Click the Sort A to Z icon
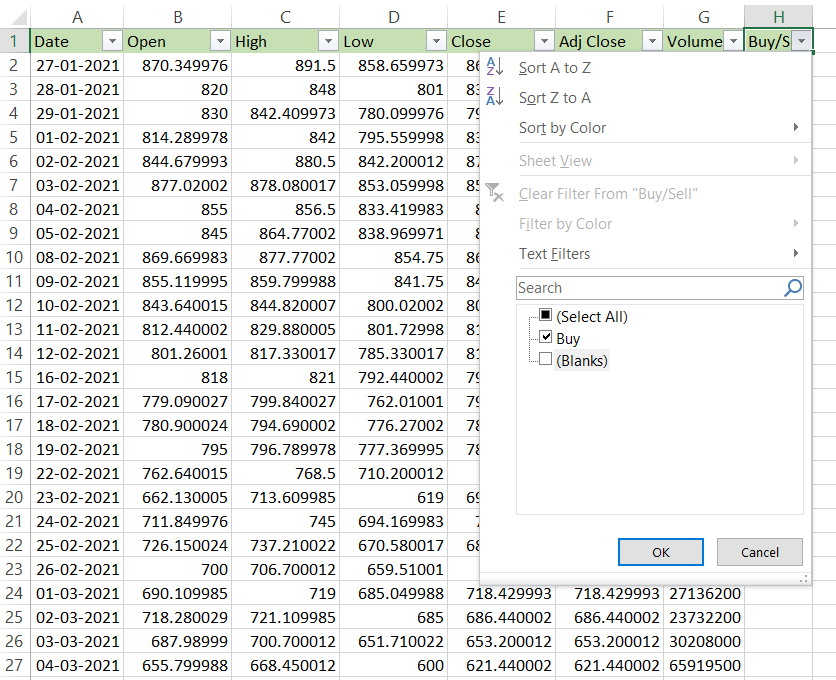Image resolution: width=836 pixels, height=680 pixels. [x=494, y=68]
